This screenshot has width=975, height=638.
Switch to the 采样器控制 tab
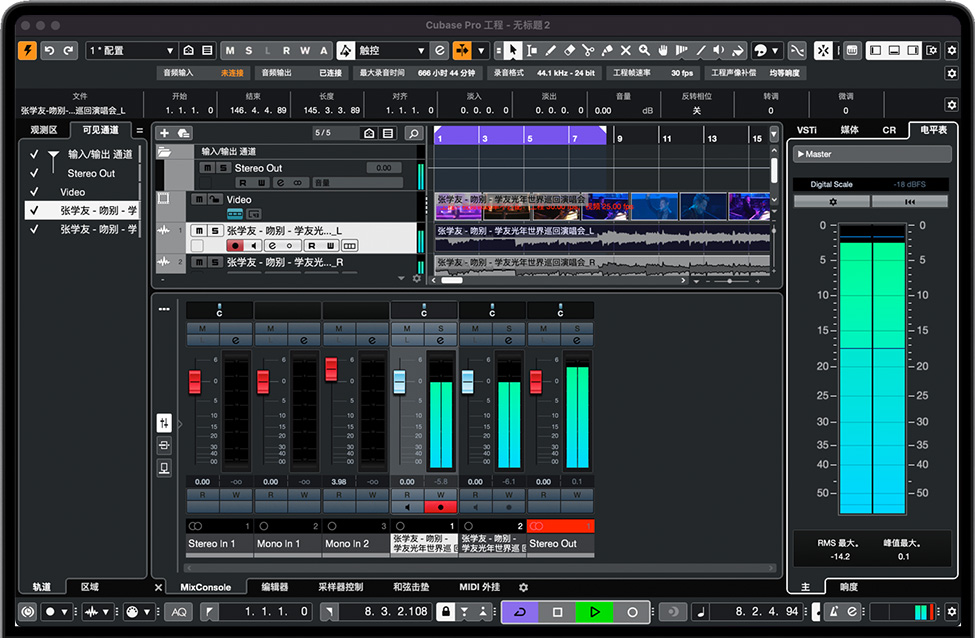[x=340, y=587]
